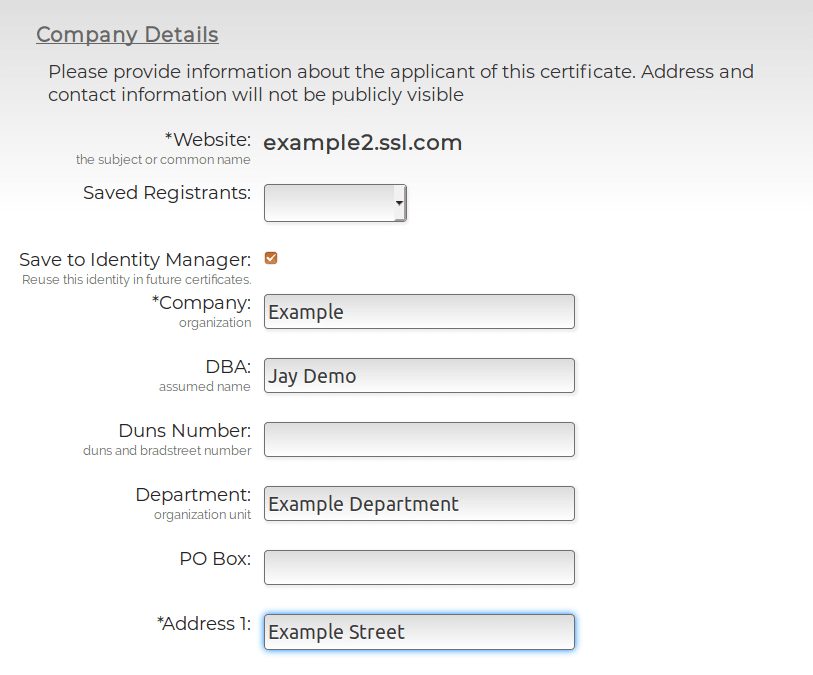813x675 pixels.
Task: Click the "Duns Number:" label
Action: click(x=184, y=431)
